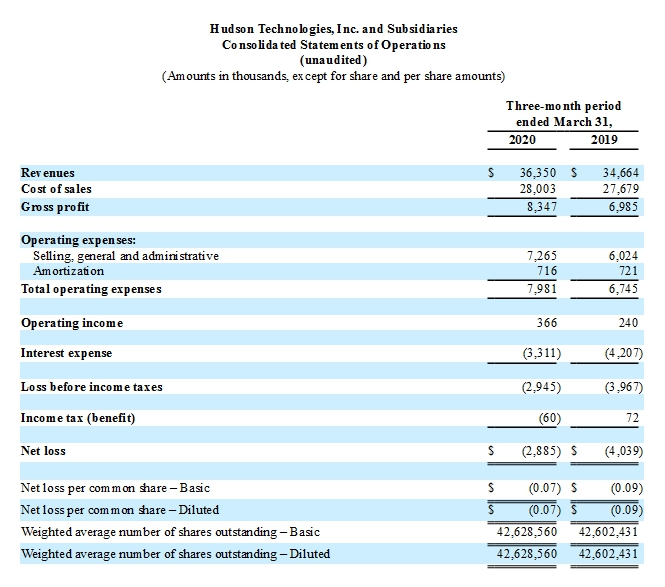
Task: Click the Selling, general and administrative label
Action: [126, 256]
